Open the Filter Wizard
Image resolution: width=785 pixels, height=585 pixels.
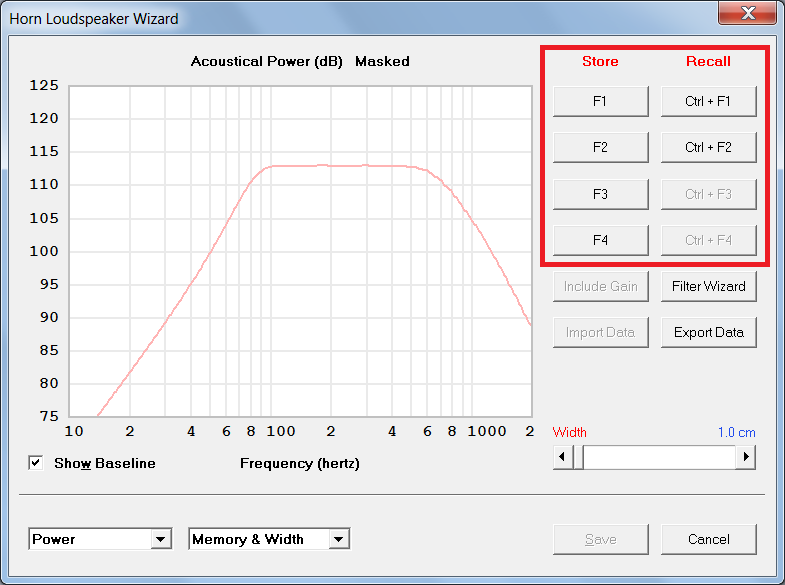[708, 286]
